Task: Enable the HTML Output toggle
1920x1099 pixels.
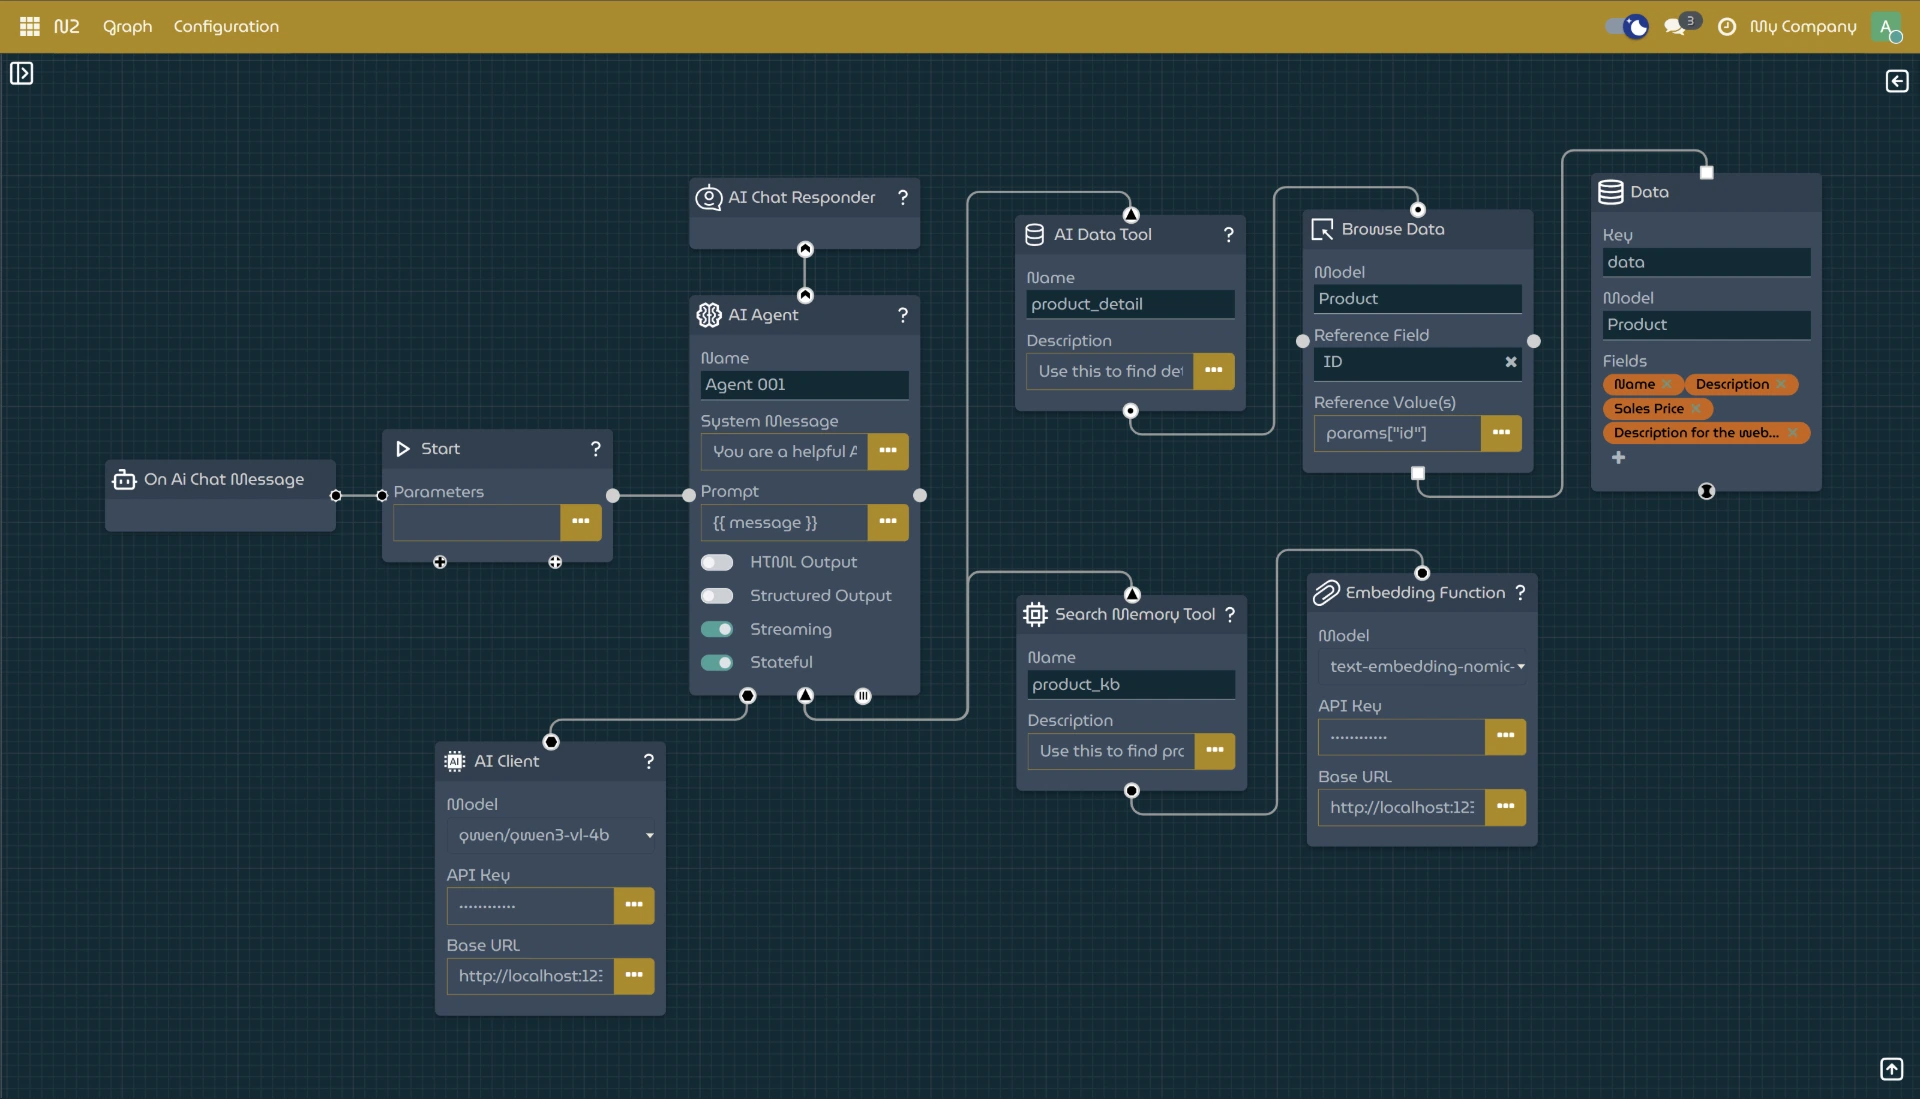Action: point(717,562)
